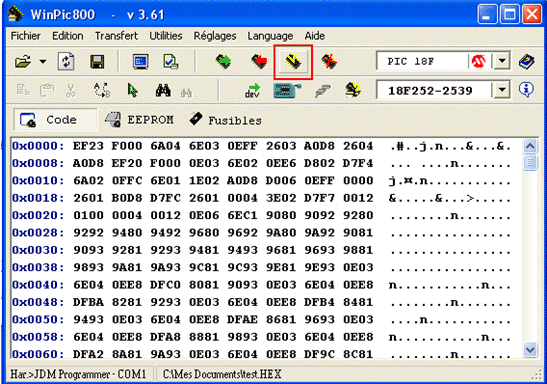
Task: Open the Utilities menu
Action: point(166,36)
